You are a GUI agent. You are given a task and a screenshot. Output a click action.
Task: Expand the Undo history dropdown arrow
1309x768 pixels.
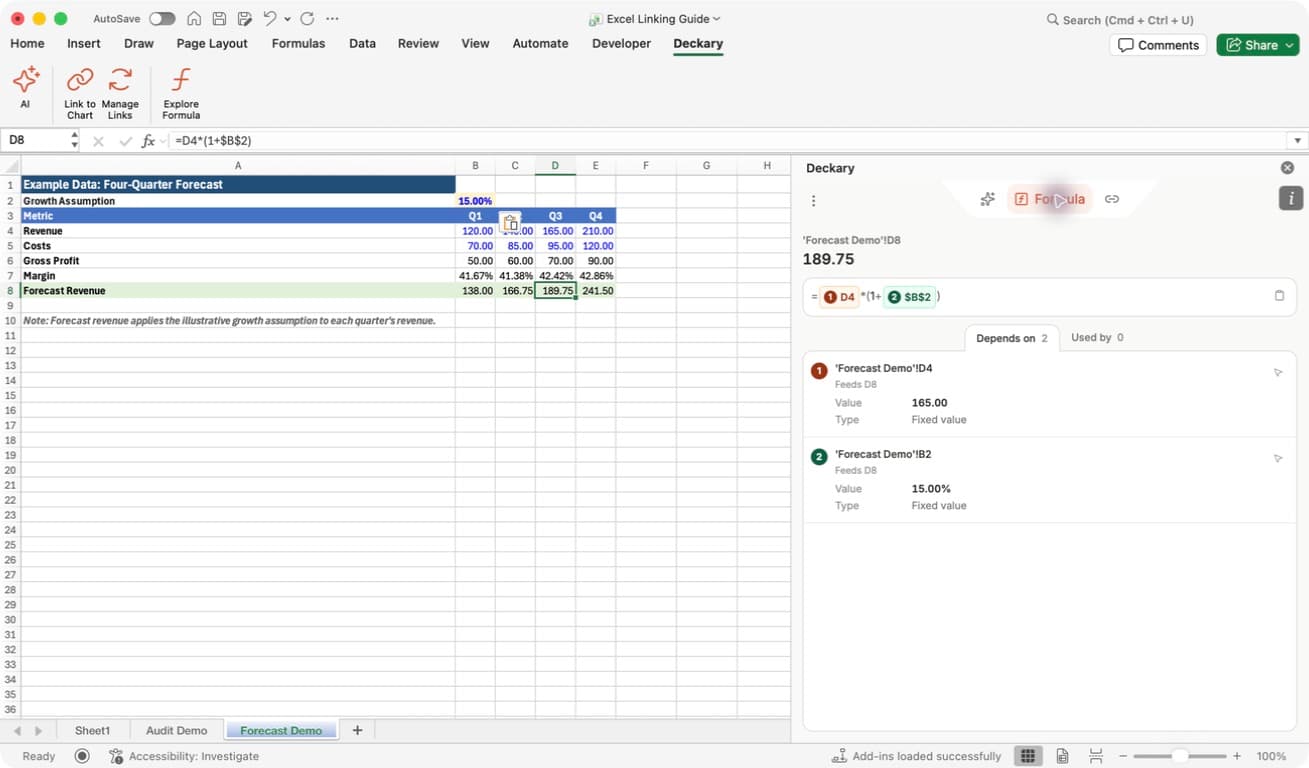(288, 19)
